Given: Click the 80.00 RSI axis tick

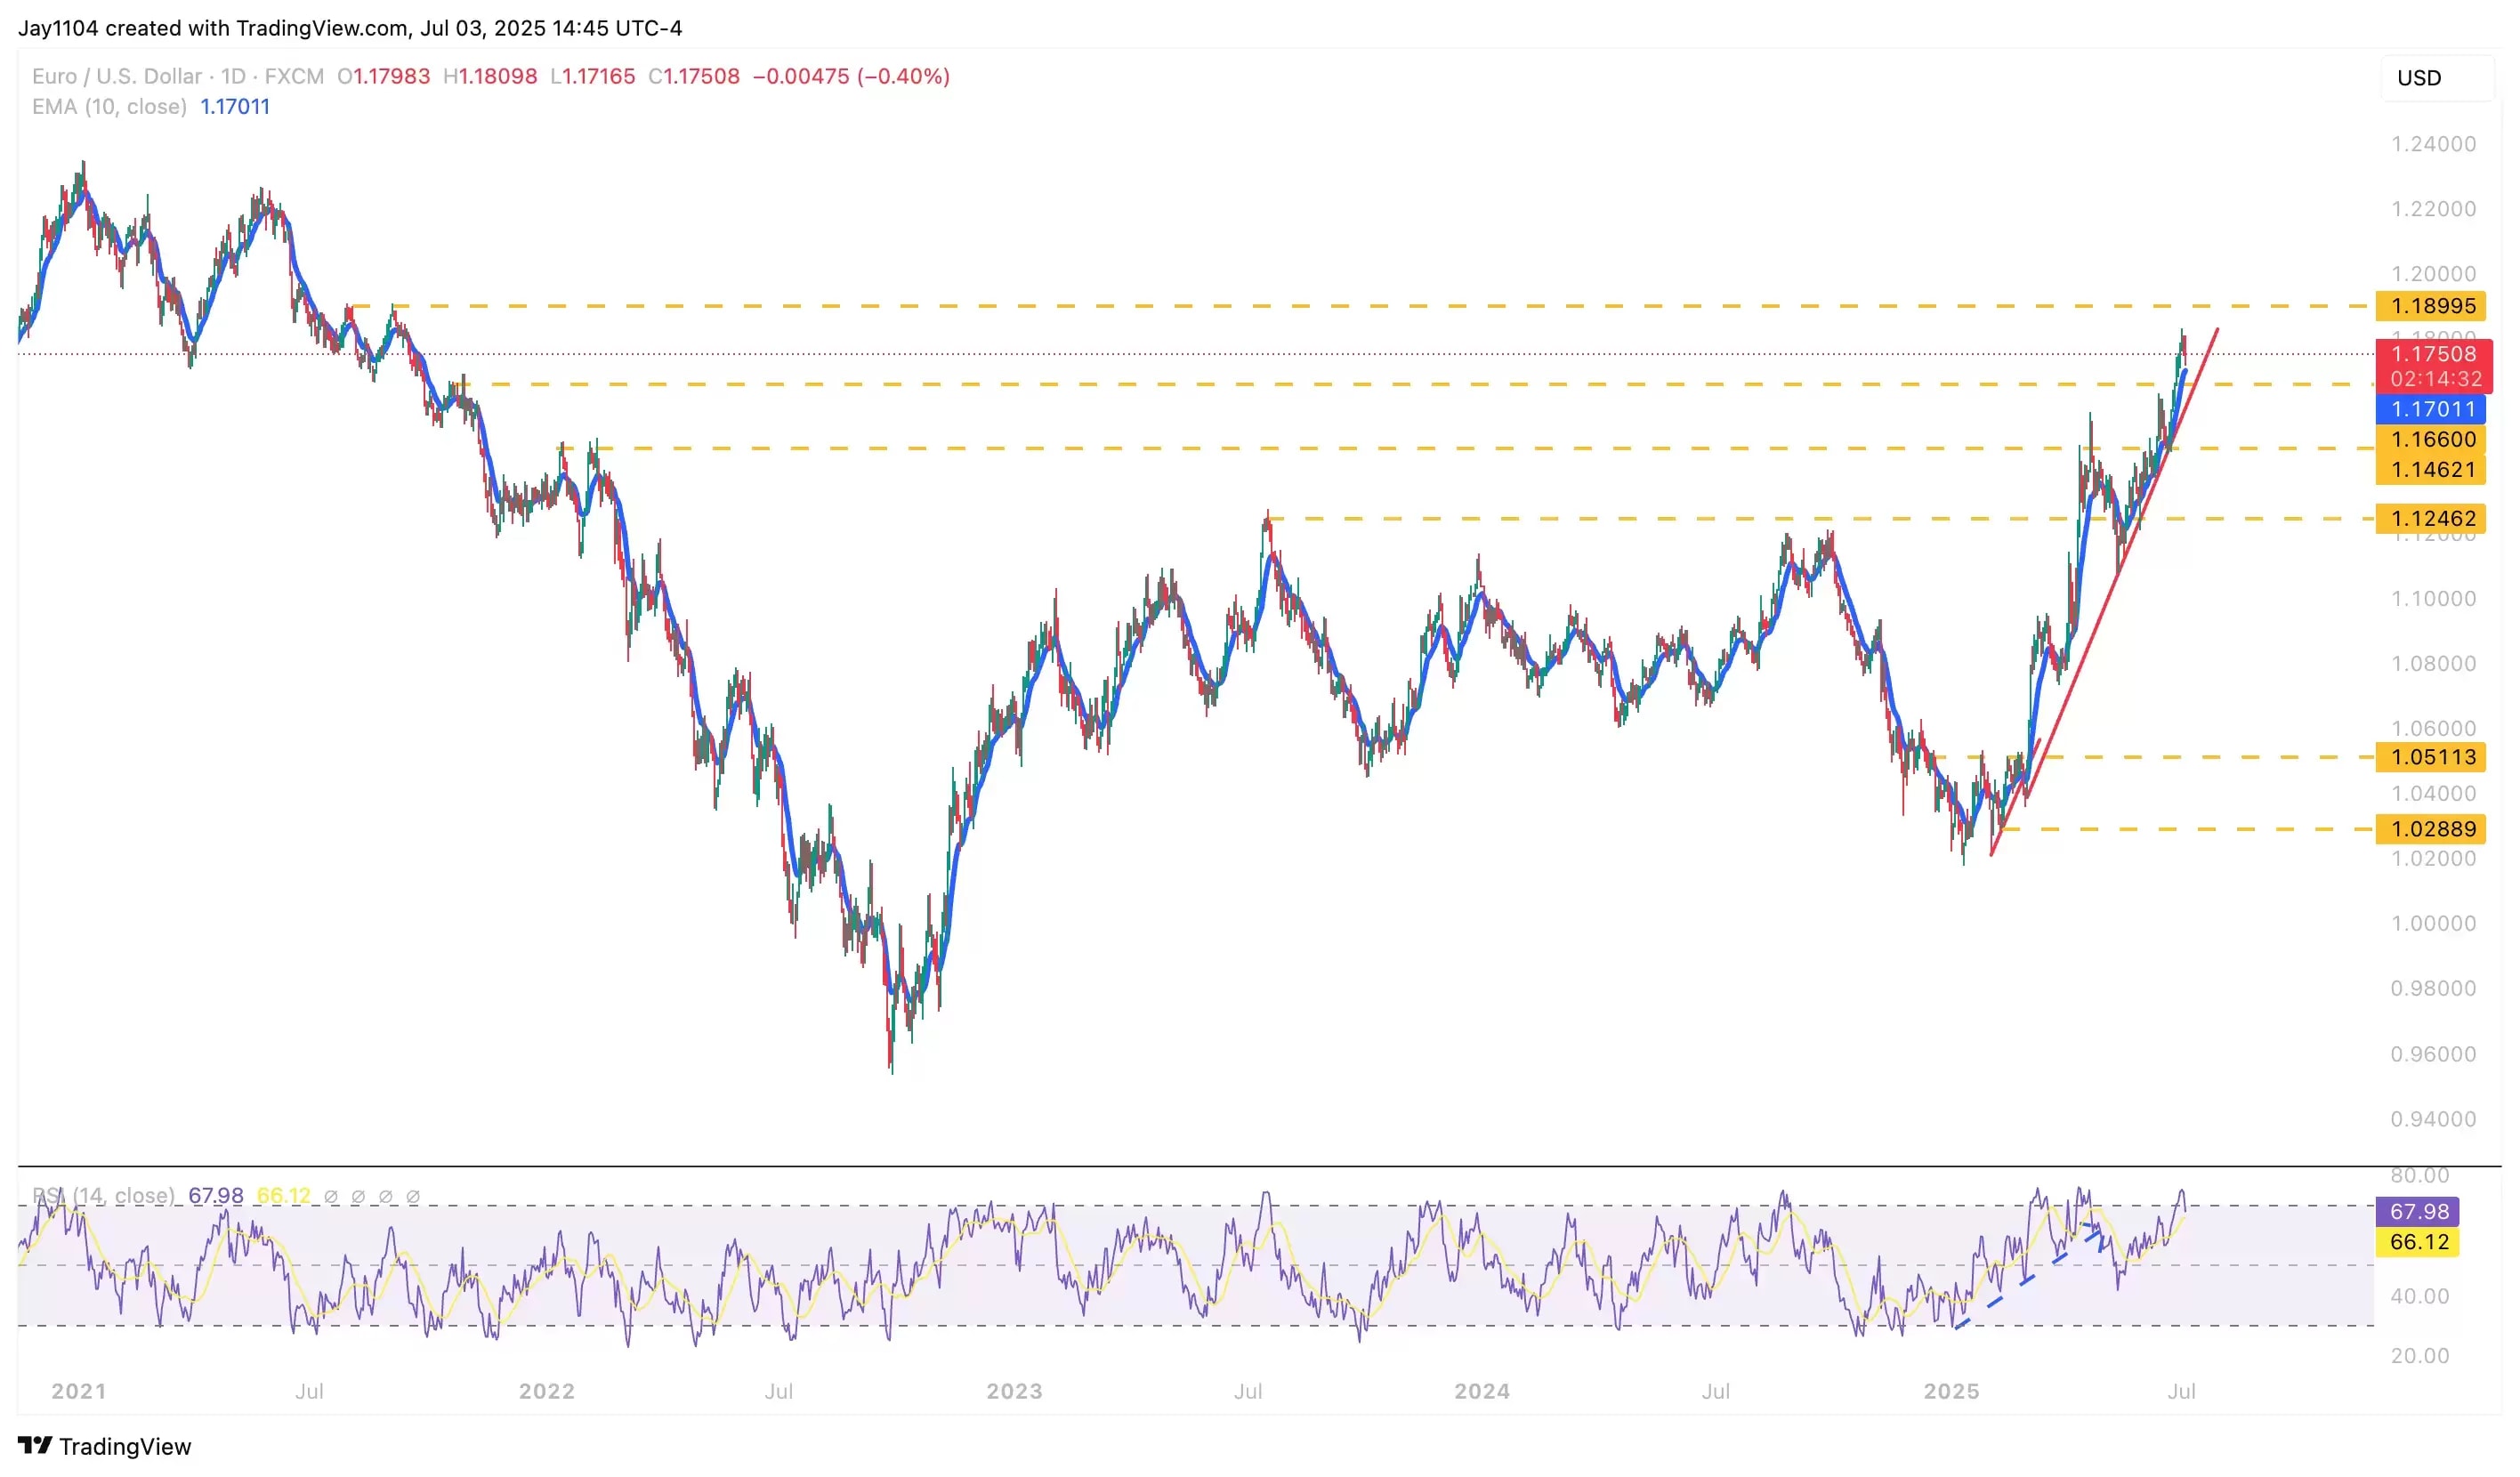Looking at the screenshot, I should (2419, 1175).
